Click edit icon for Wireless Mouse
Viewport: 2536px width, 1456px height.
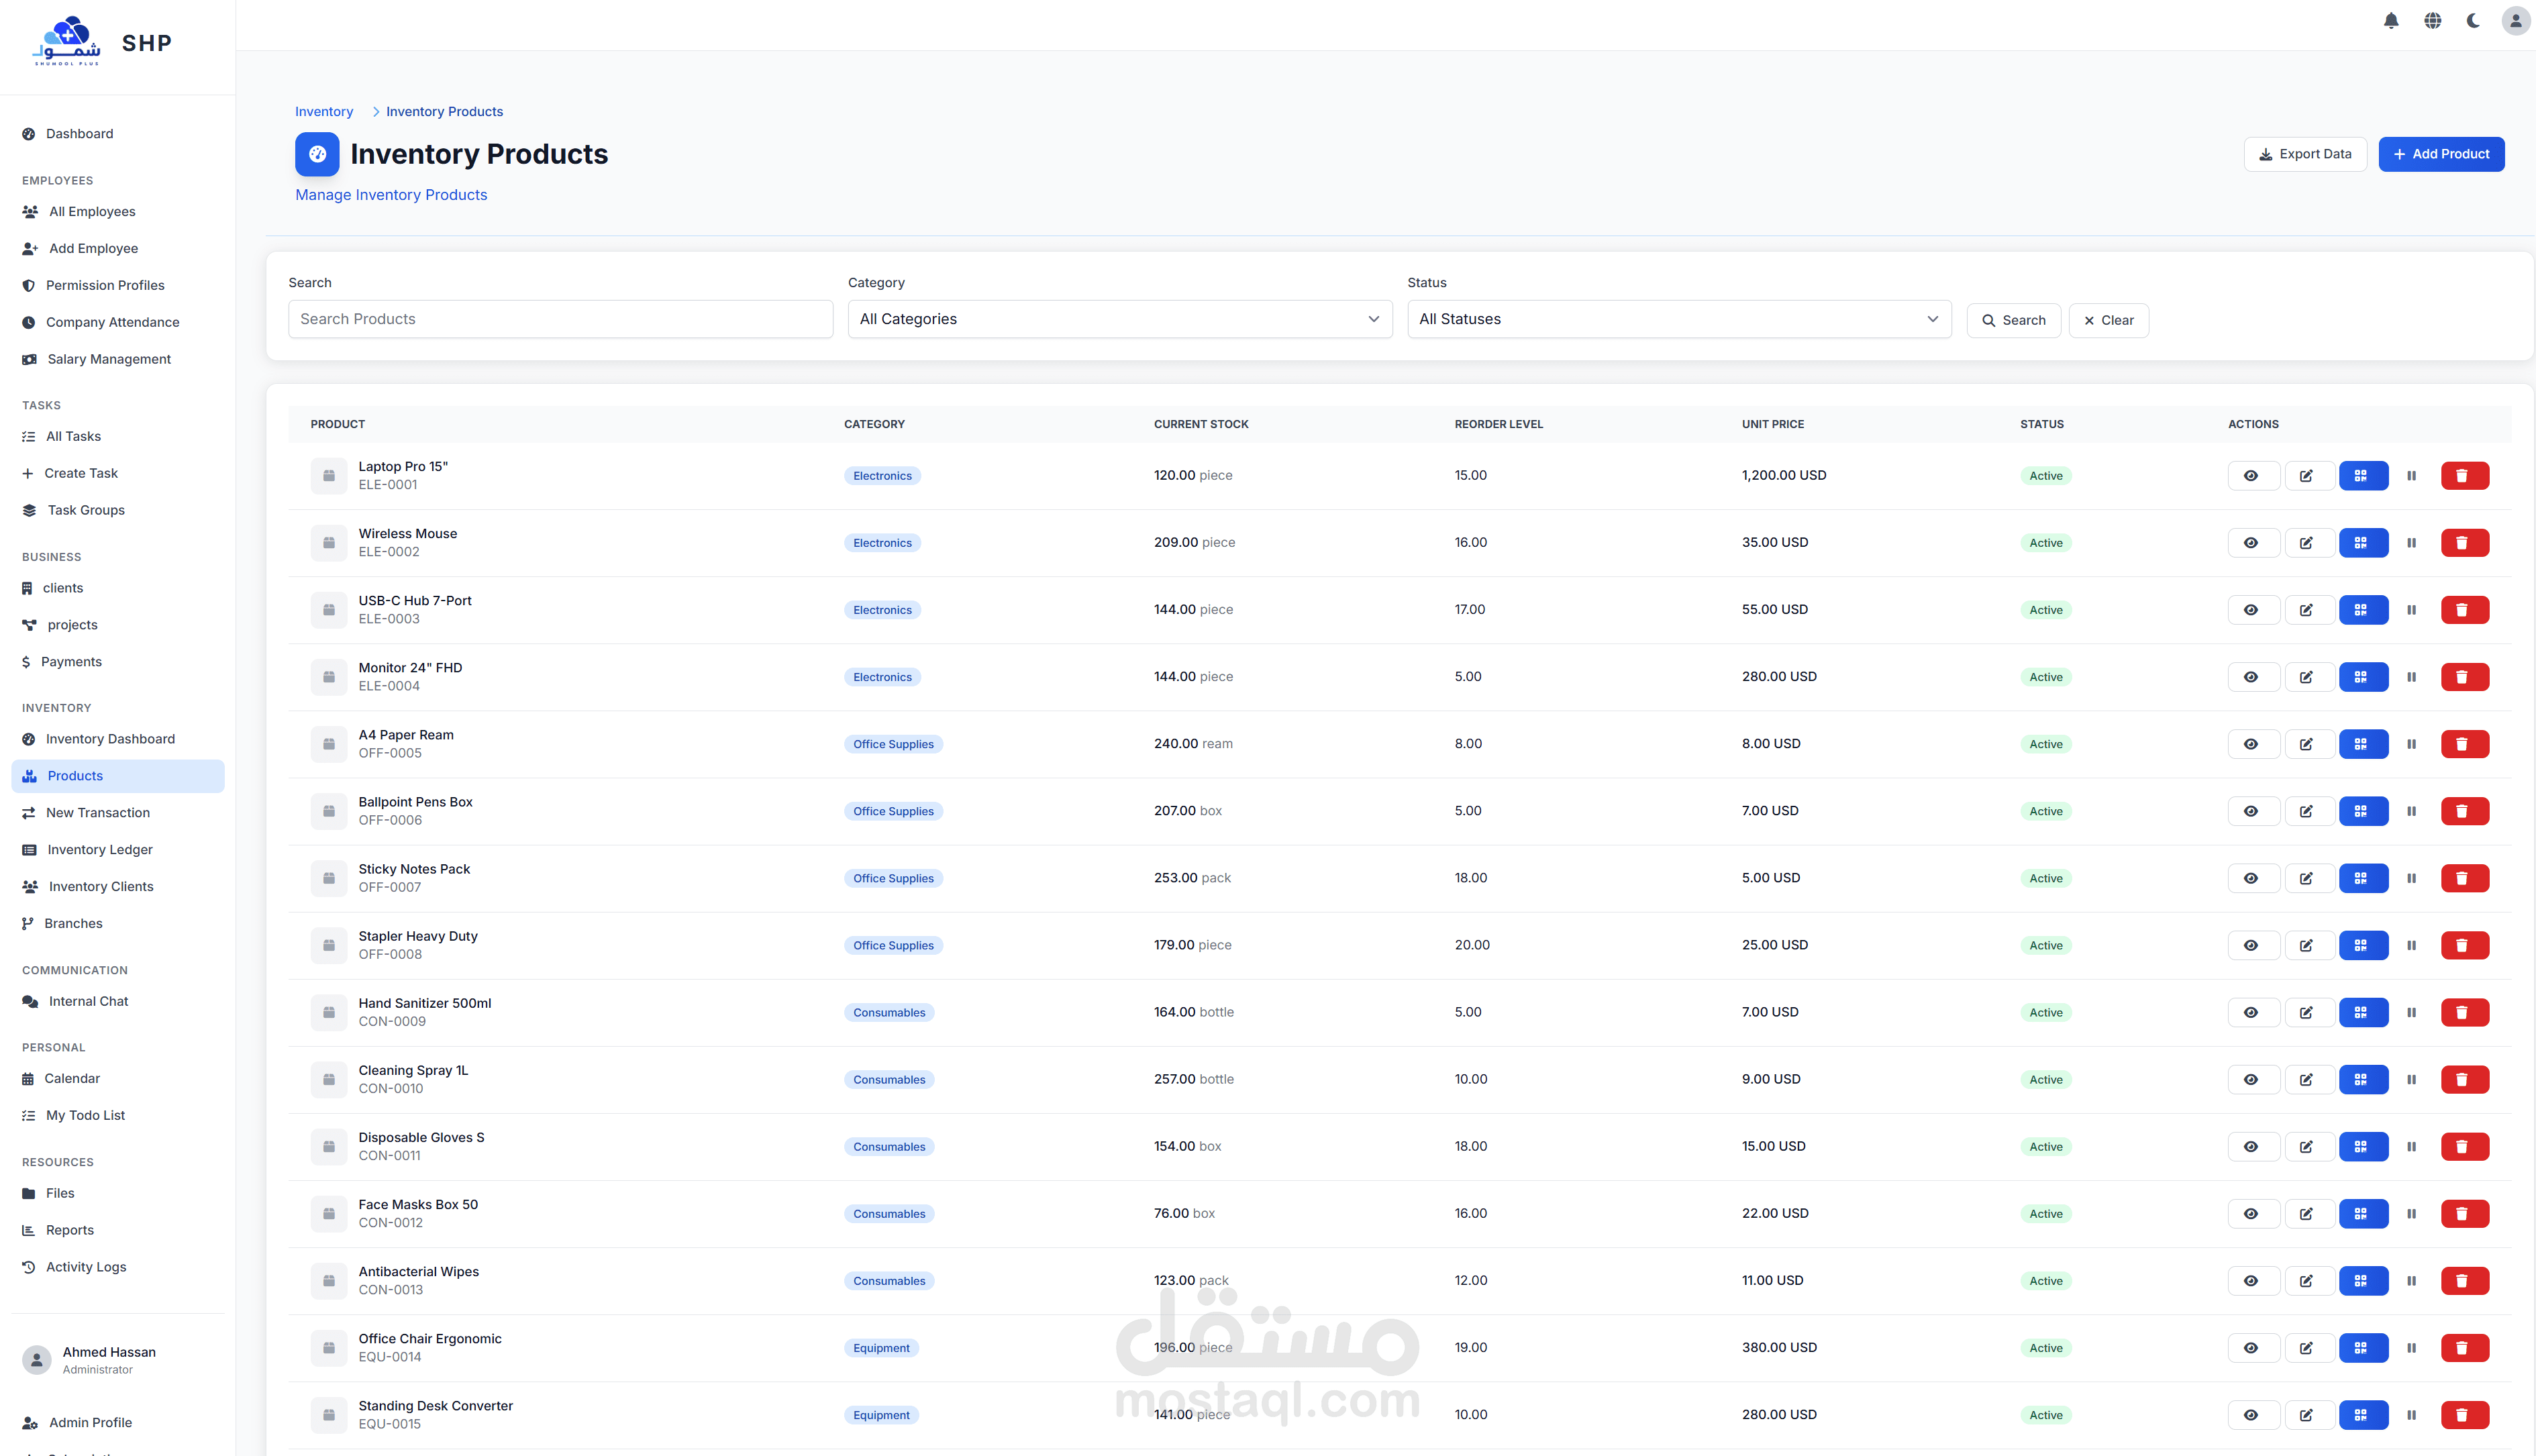2307,543
